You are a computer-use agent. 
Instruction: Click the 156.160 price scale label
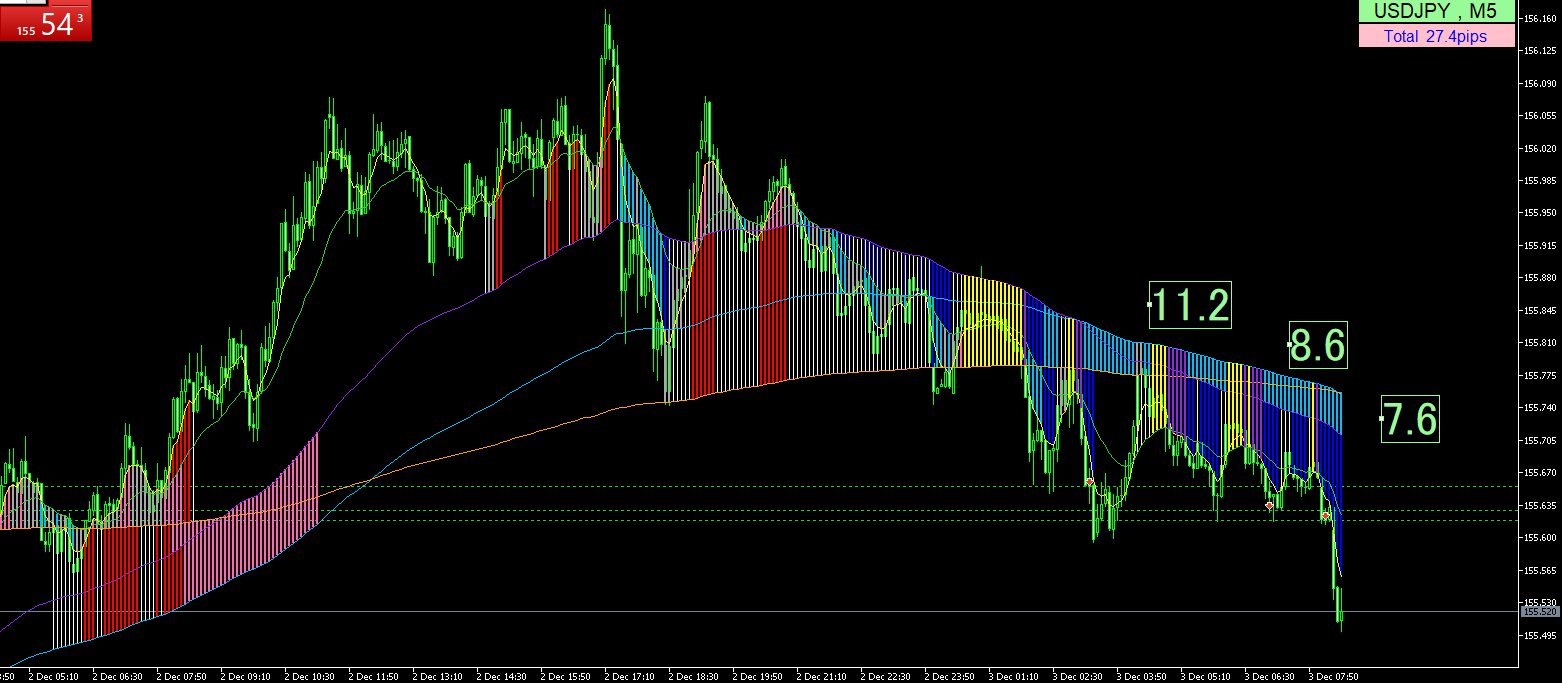point(1541,18)
